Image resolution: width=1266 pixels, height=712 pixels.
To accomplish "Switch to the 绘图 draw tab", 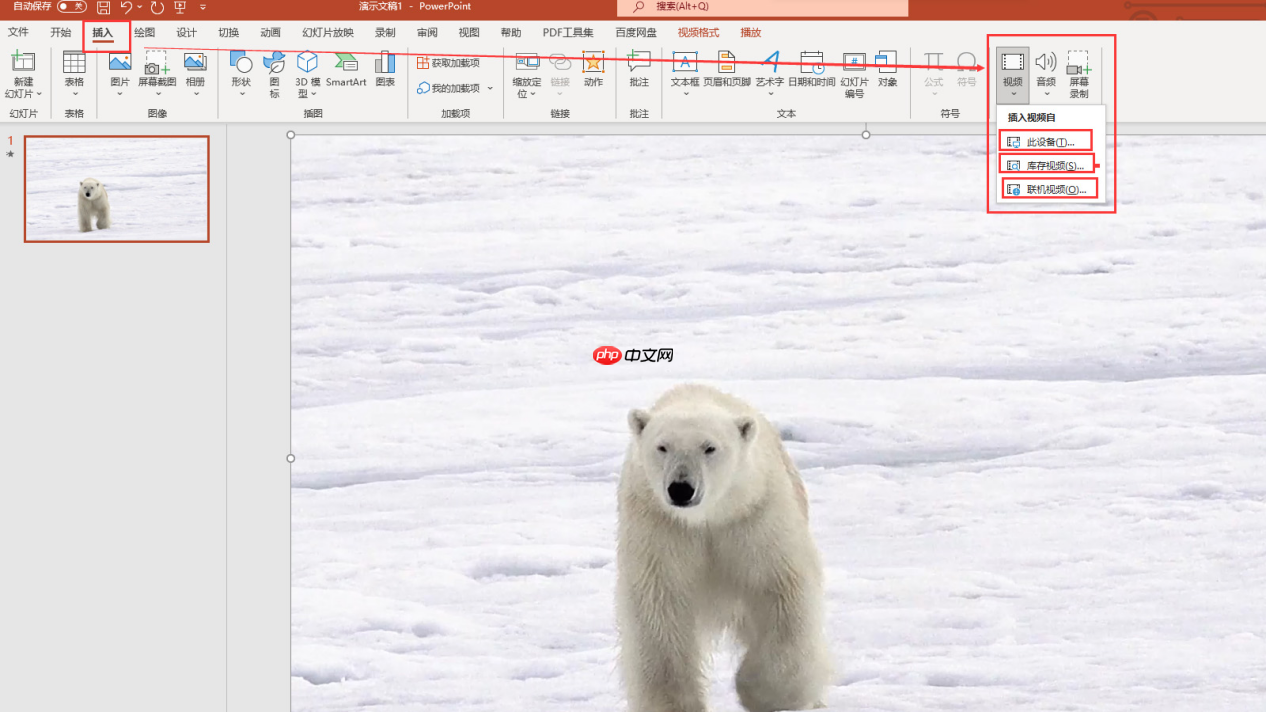I will pyautogui.click(x=145, y=33).
